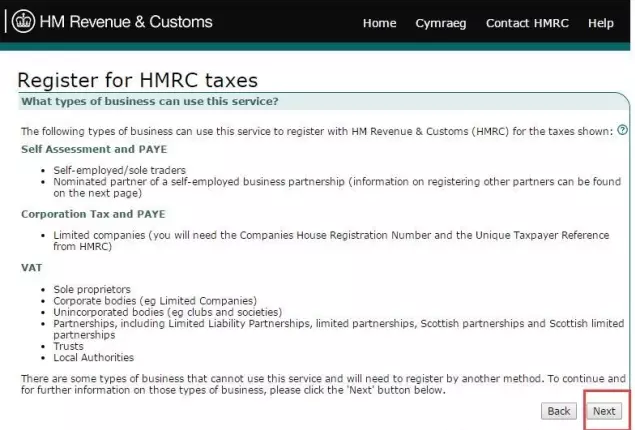Switch to the Cymraeg language version

(441, 23)
